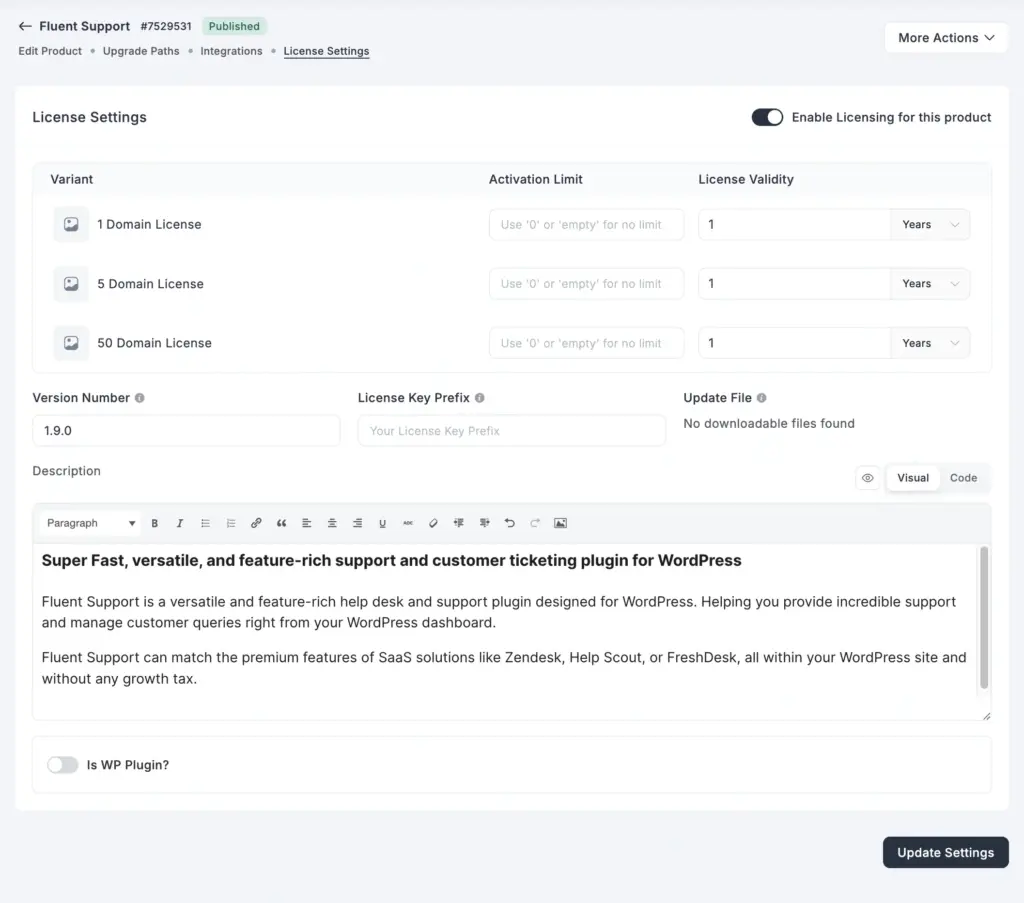Insert a bulleted list
This screenshot has height=903, width=1024.
point(205,523)
